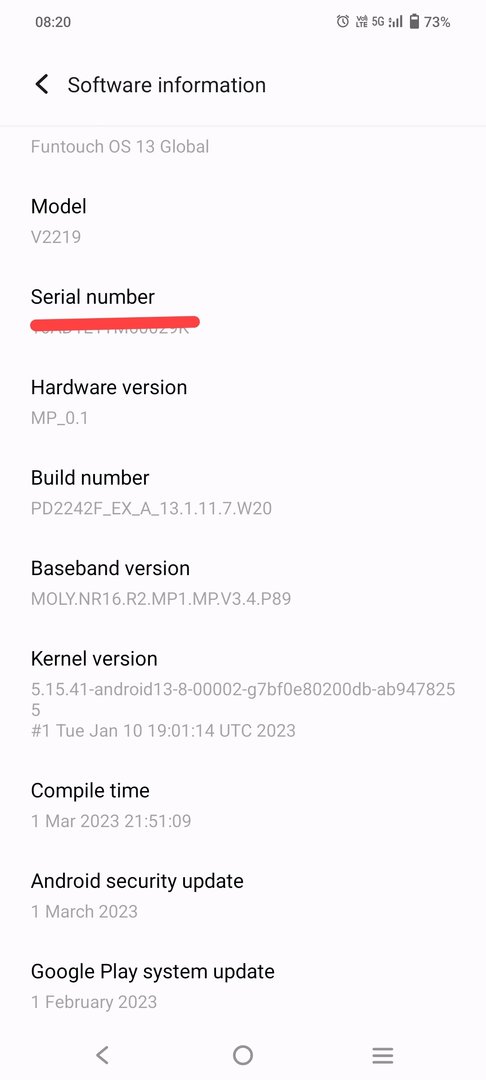Tap the 08:20 clock in status bar
The width and height of the screenshot is (486, 1080).
(53, 22)
